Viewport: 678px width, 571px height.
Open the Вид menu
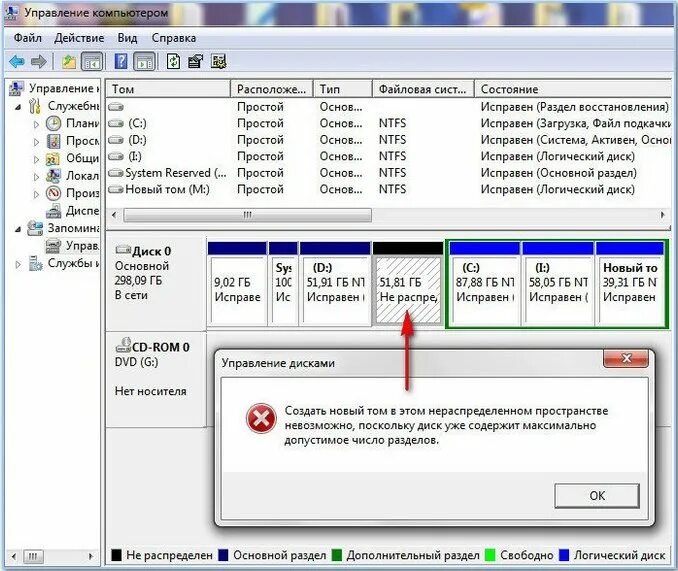point(127,38)
